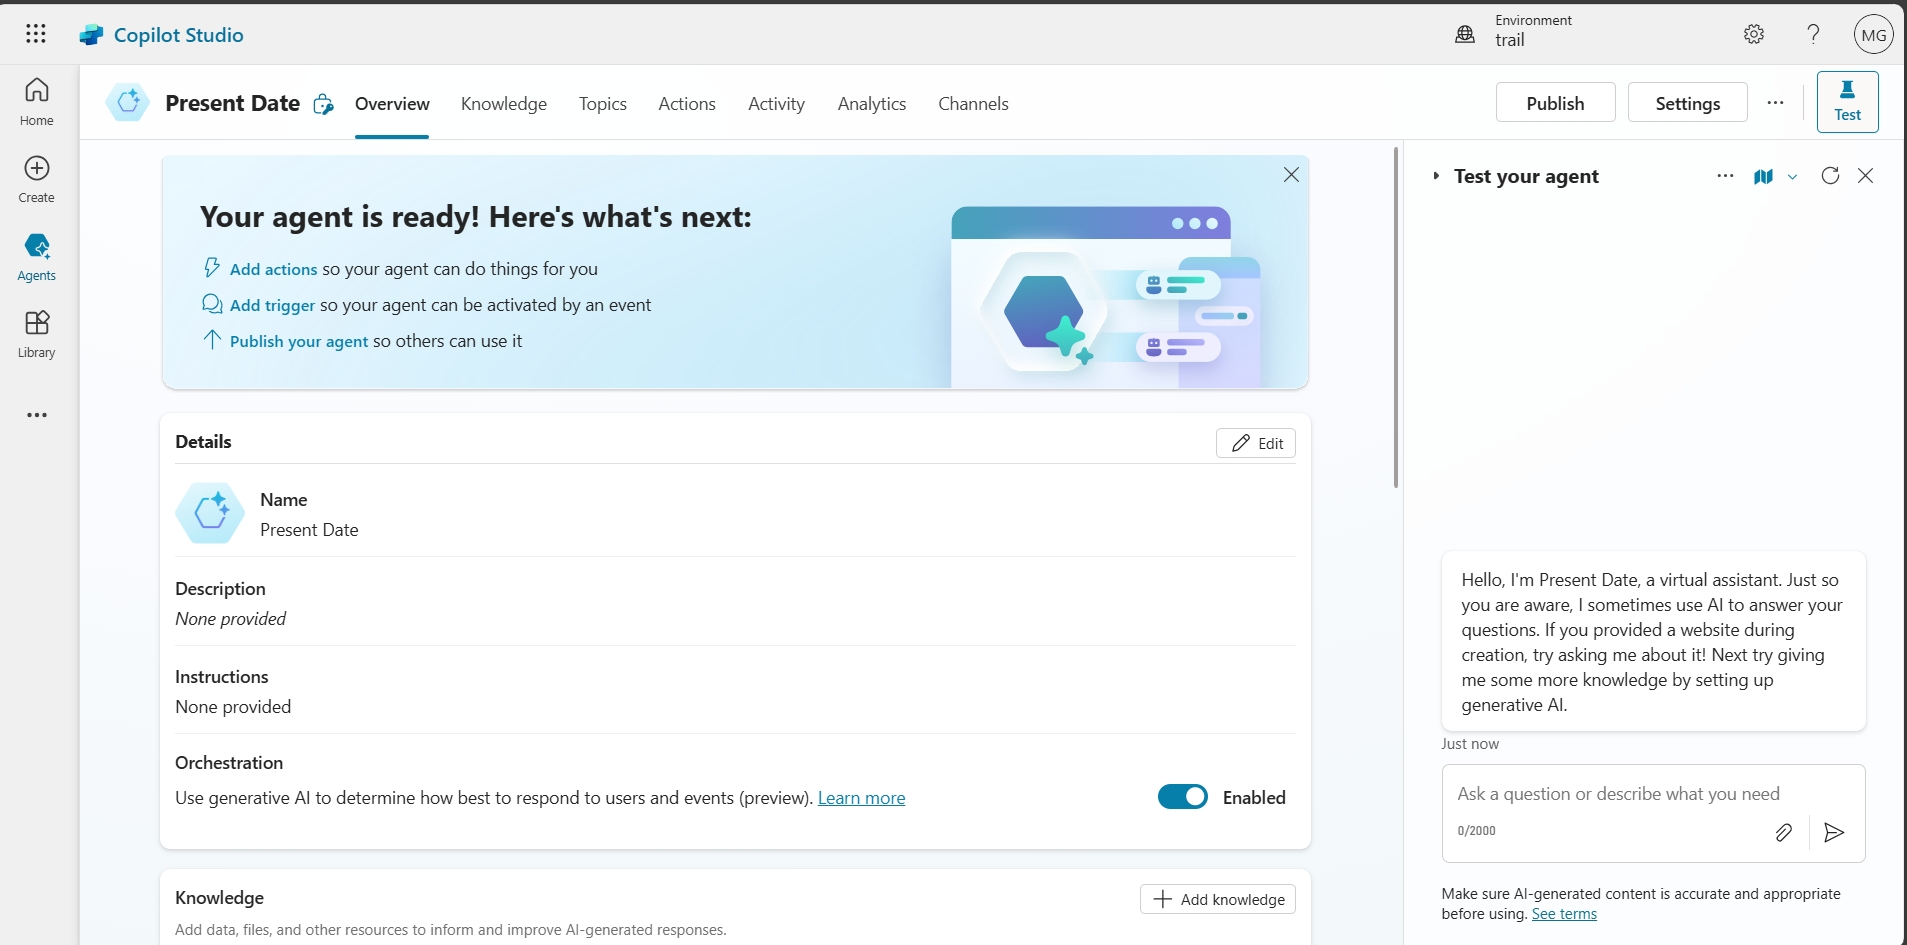1907x945 pixels.
Task: Expand the Test your agent disclosure triangle
Action: tap(1436, 176)
